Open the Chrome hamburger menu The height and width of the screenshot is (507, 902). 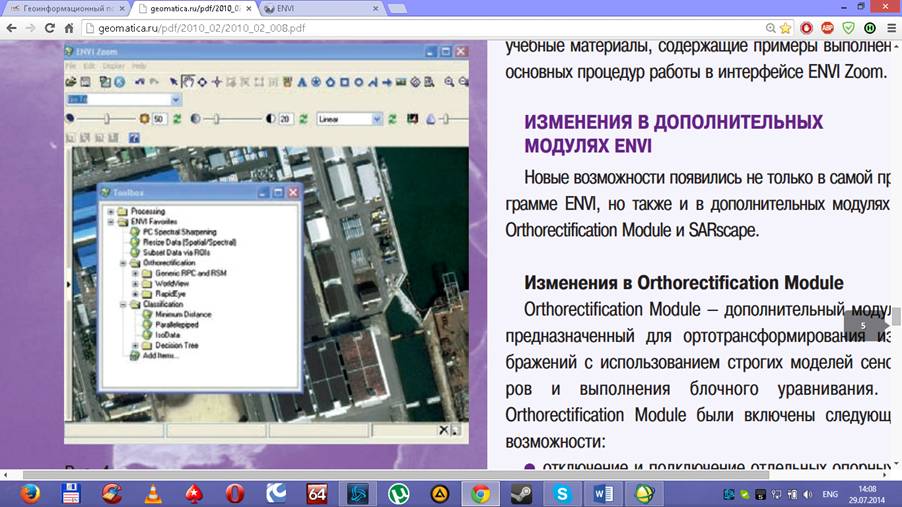[x=890, y=28]
